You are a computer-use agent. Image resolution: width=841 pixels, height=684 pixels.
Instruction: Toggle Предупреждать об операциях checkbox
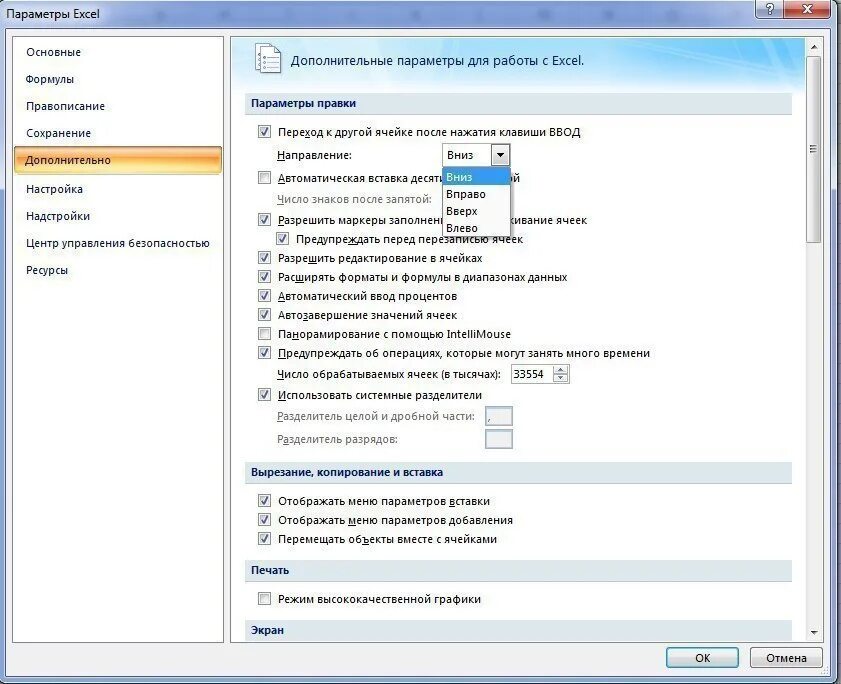coord(264,352)
